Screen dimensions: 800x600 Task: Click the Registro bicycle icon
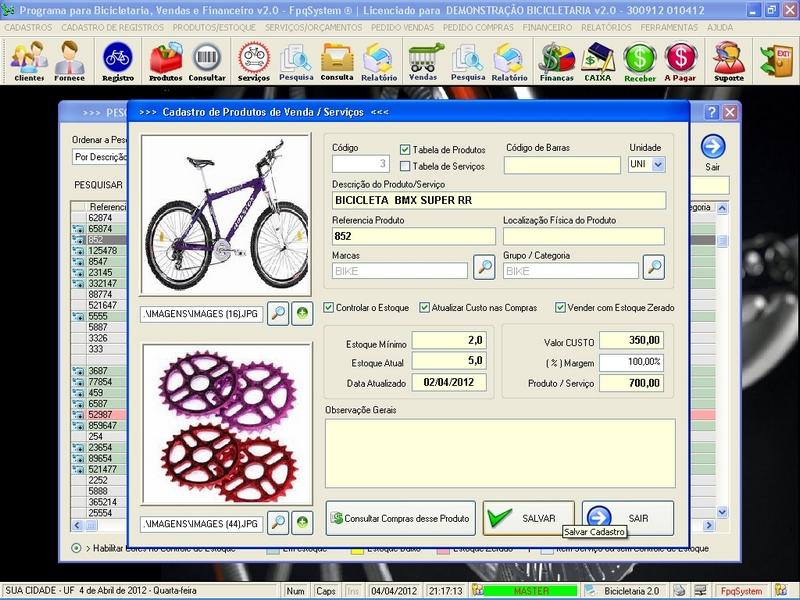[x=118, y=61]
